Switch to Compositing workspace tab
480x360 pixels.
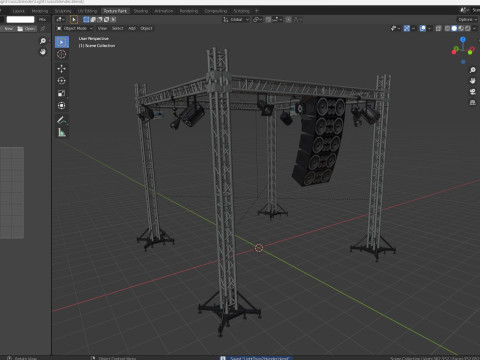point(216,11)
